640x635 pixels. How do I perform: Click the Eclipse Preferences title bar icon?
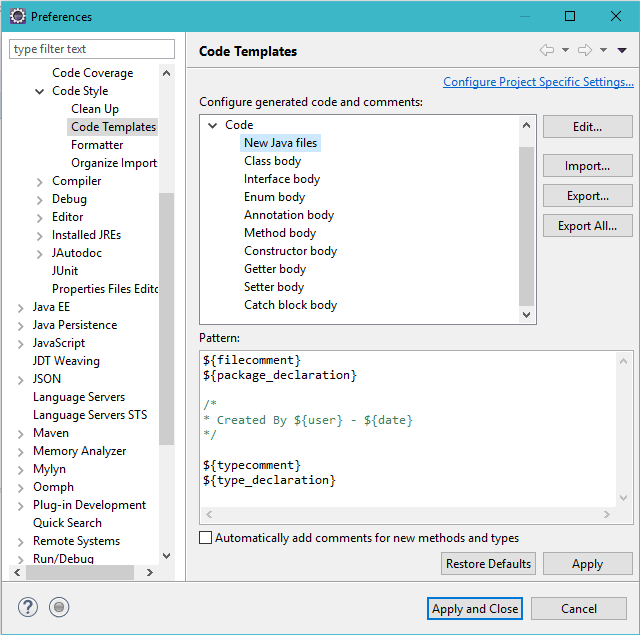(x=17, y=16)
